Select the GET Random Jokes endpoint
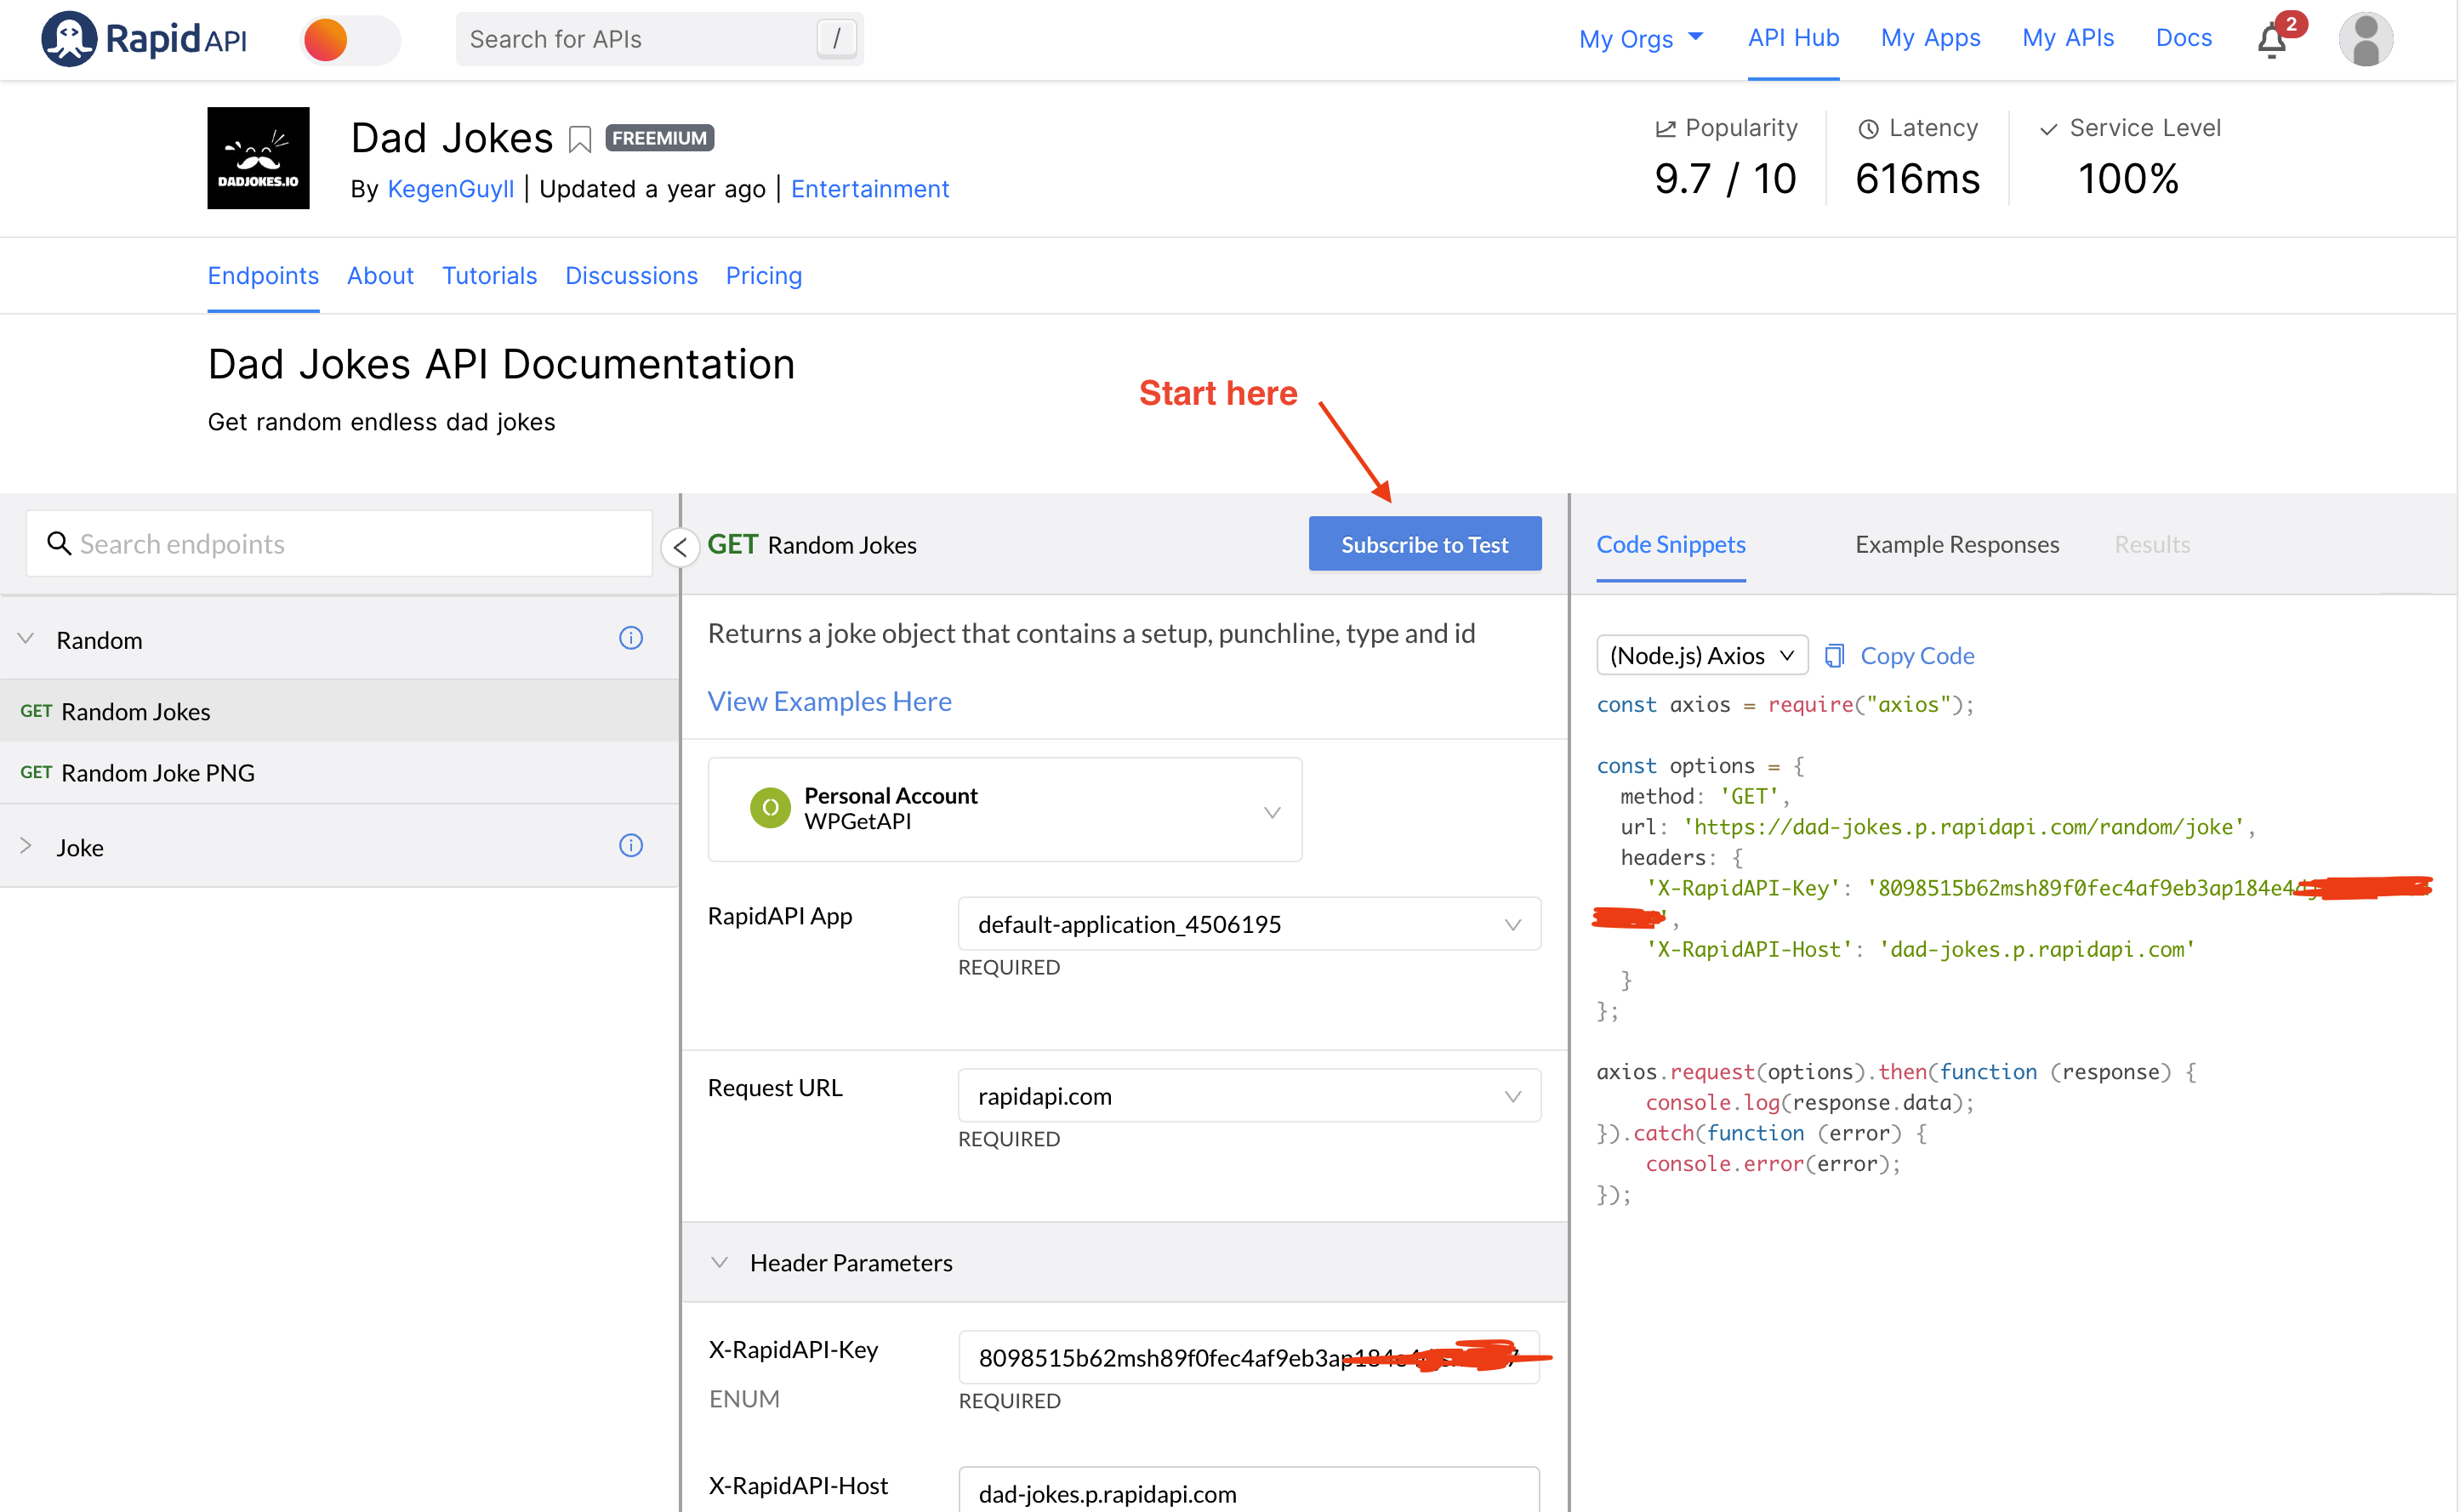 coord(339,712)
